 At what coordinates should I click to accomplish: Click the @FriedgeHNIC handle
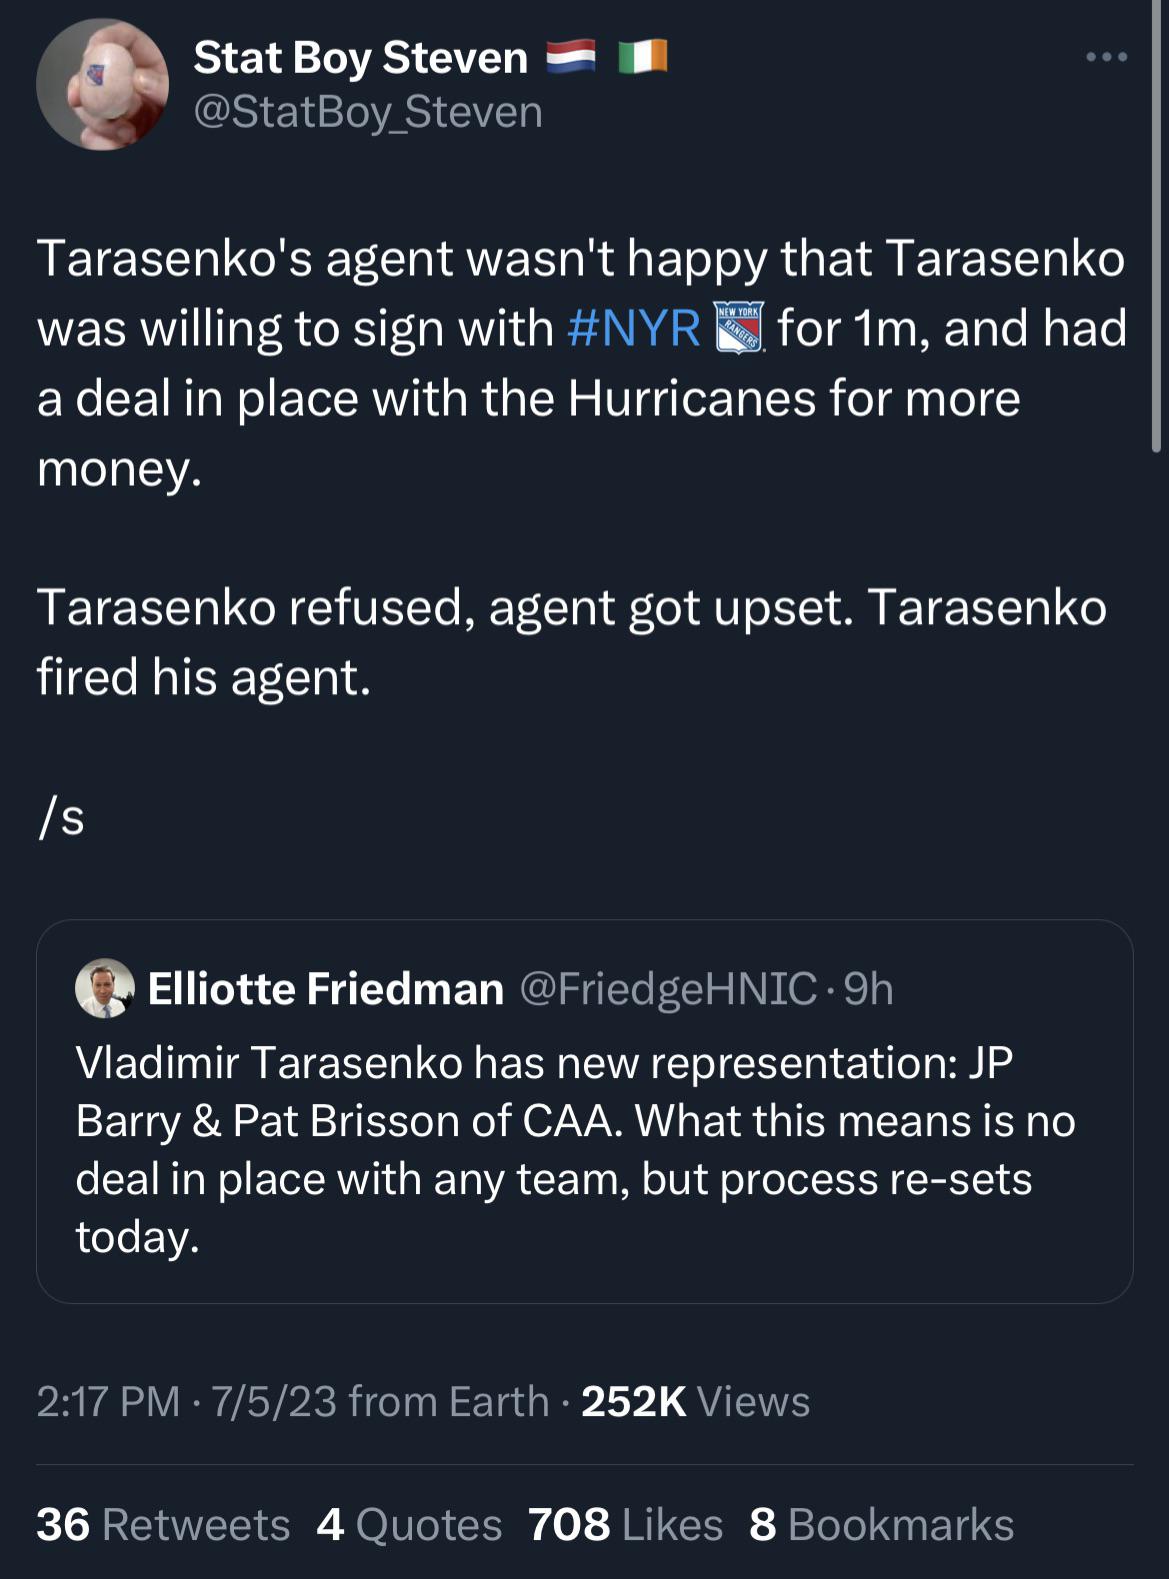[668, 989]
